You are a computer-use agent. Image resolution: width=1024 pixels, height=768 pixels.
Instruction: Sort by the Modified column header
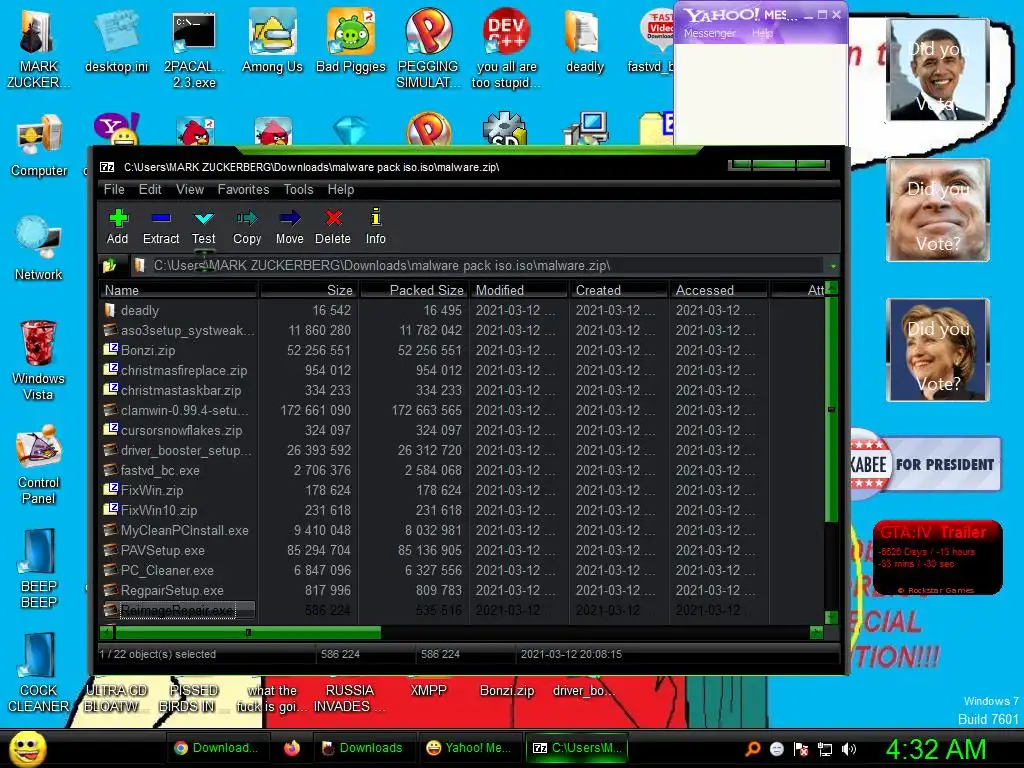(520, 290)
